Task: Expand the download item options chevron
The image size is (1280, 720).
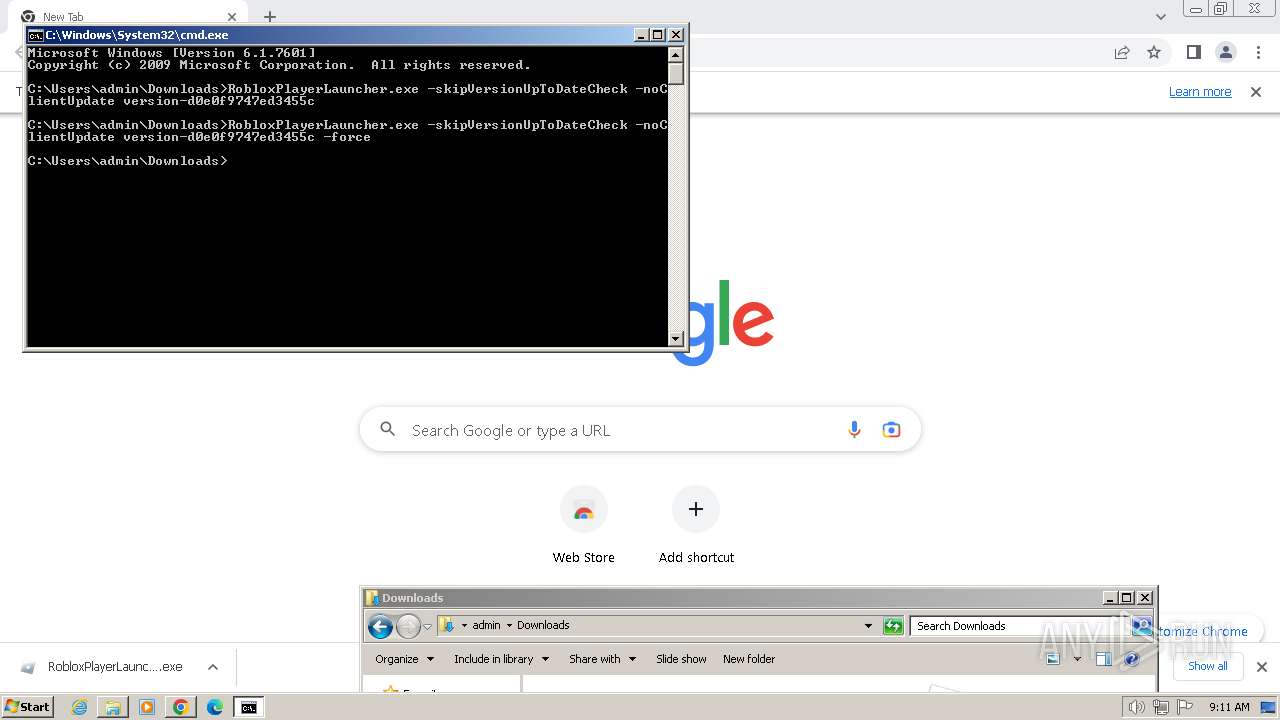Action: pos(213,667)
